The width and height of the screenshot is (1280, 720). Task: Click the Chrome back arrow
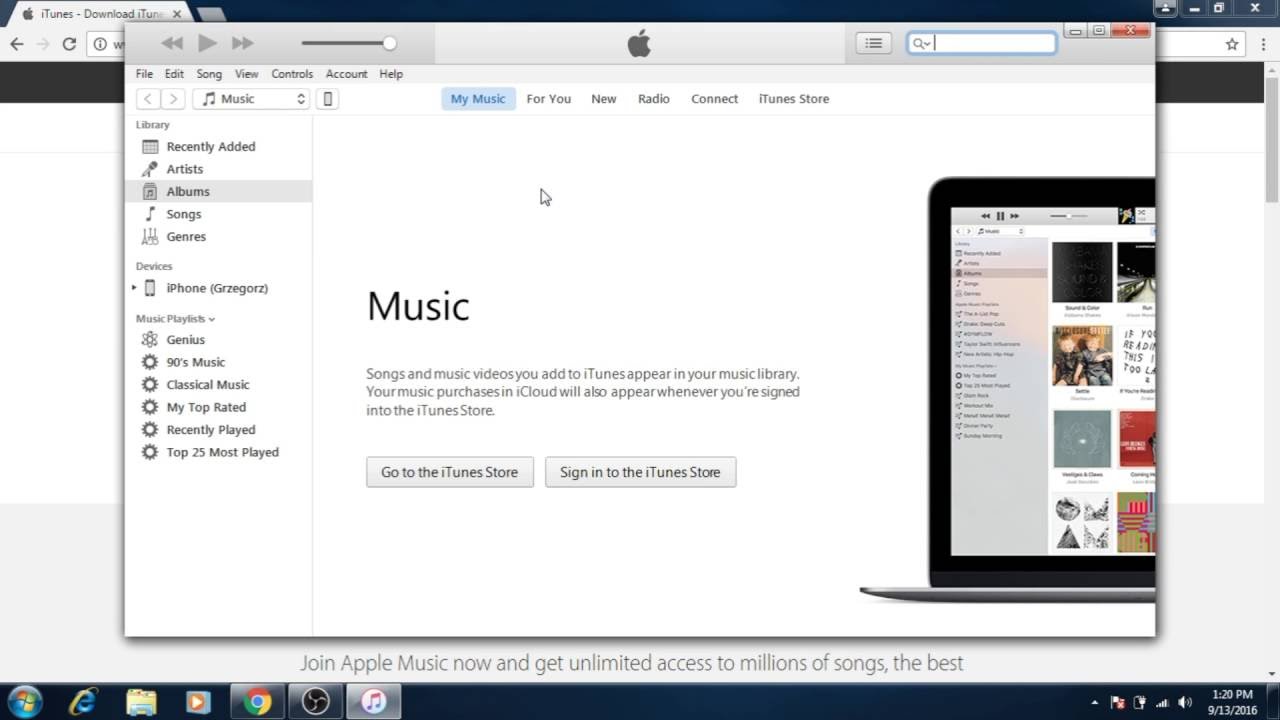[17, 44]
